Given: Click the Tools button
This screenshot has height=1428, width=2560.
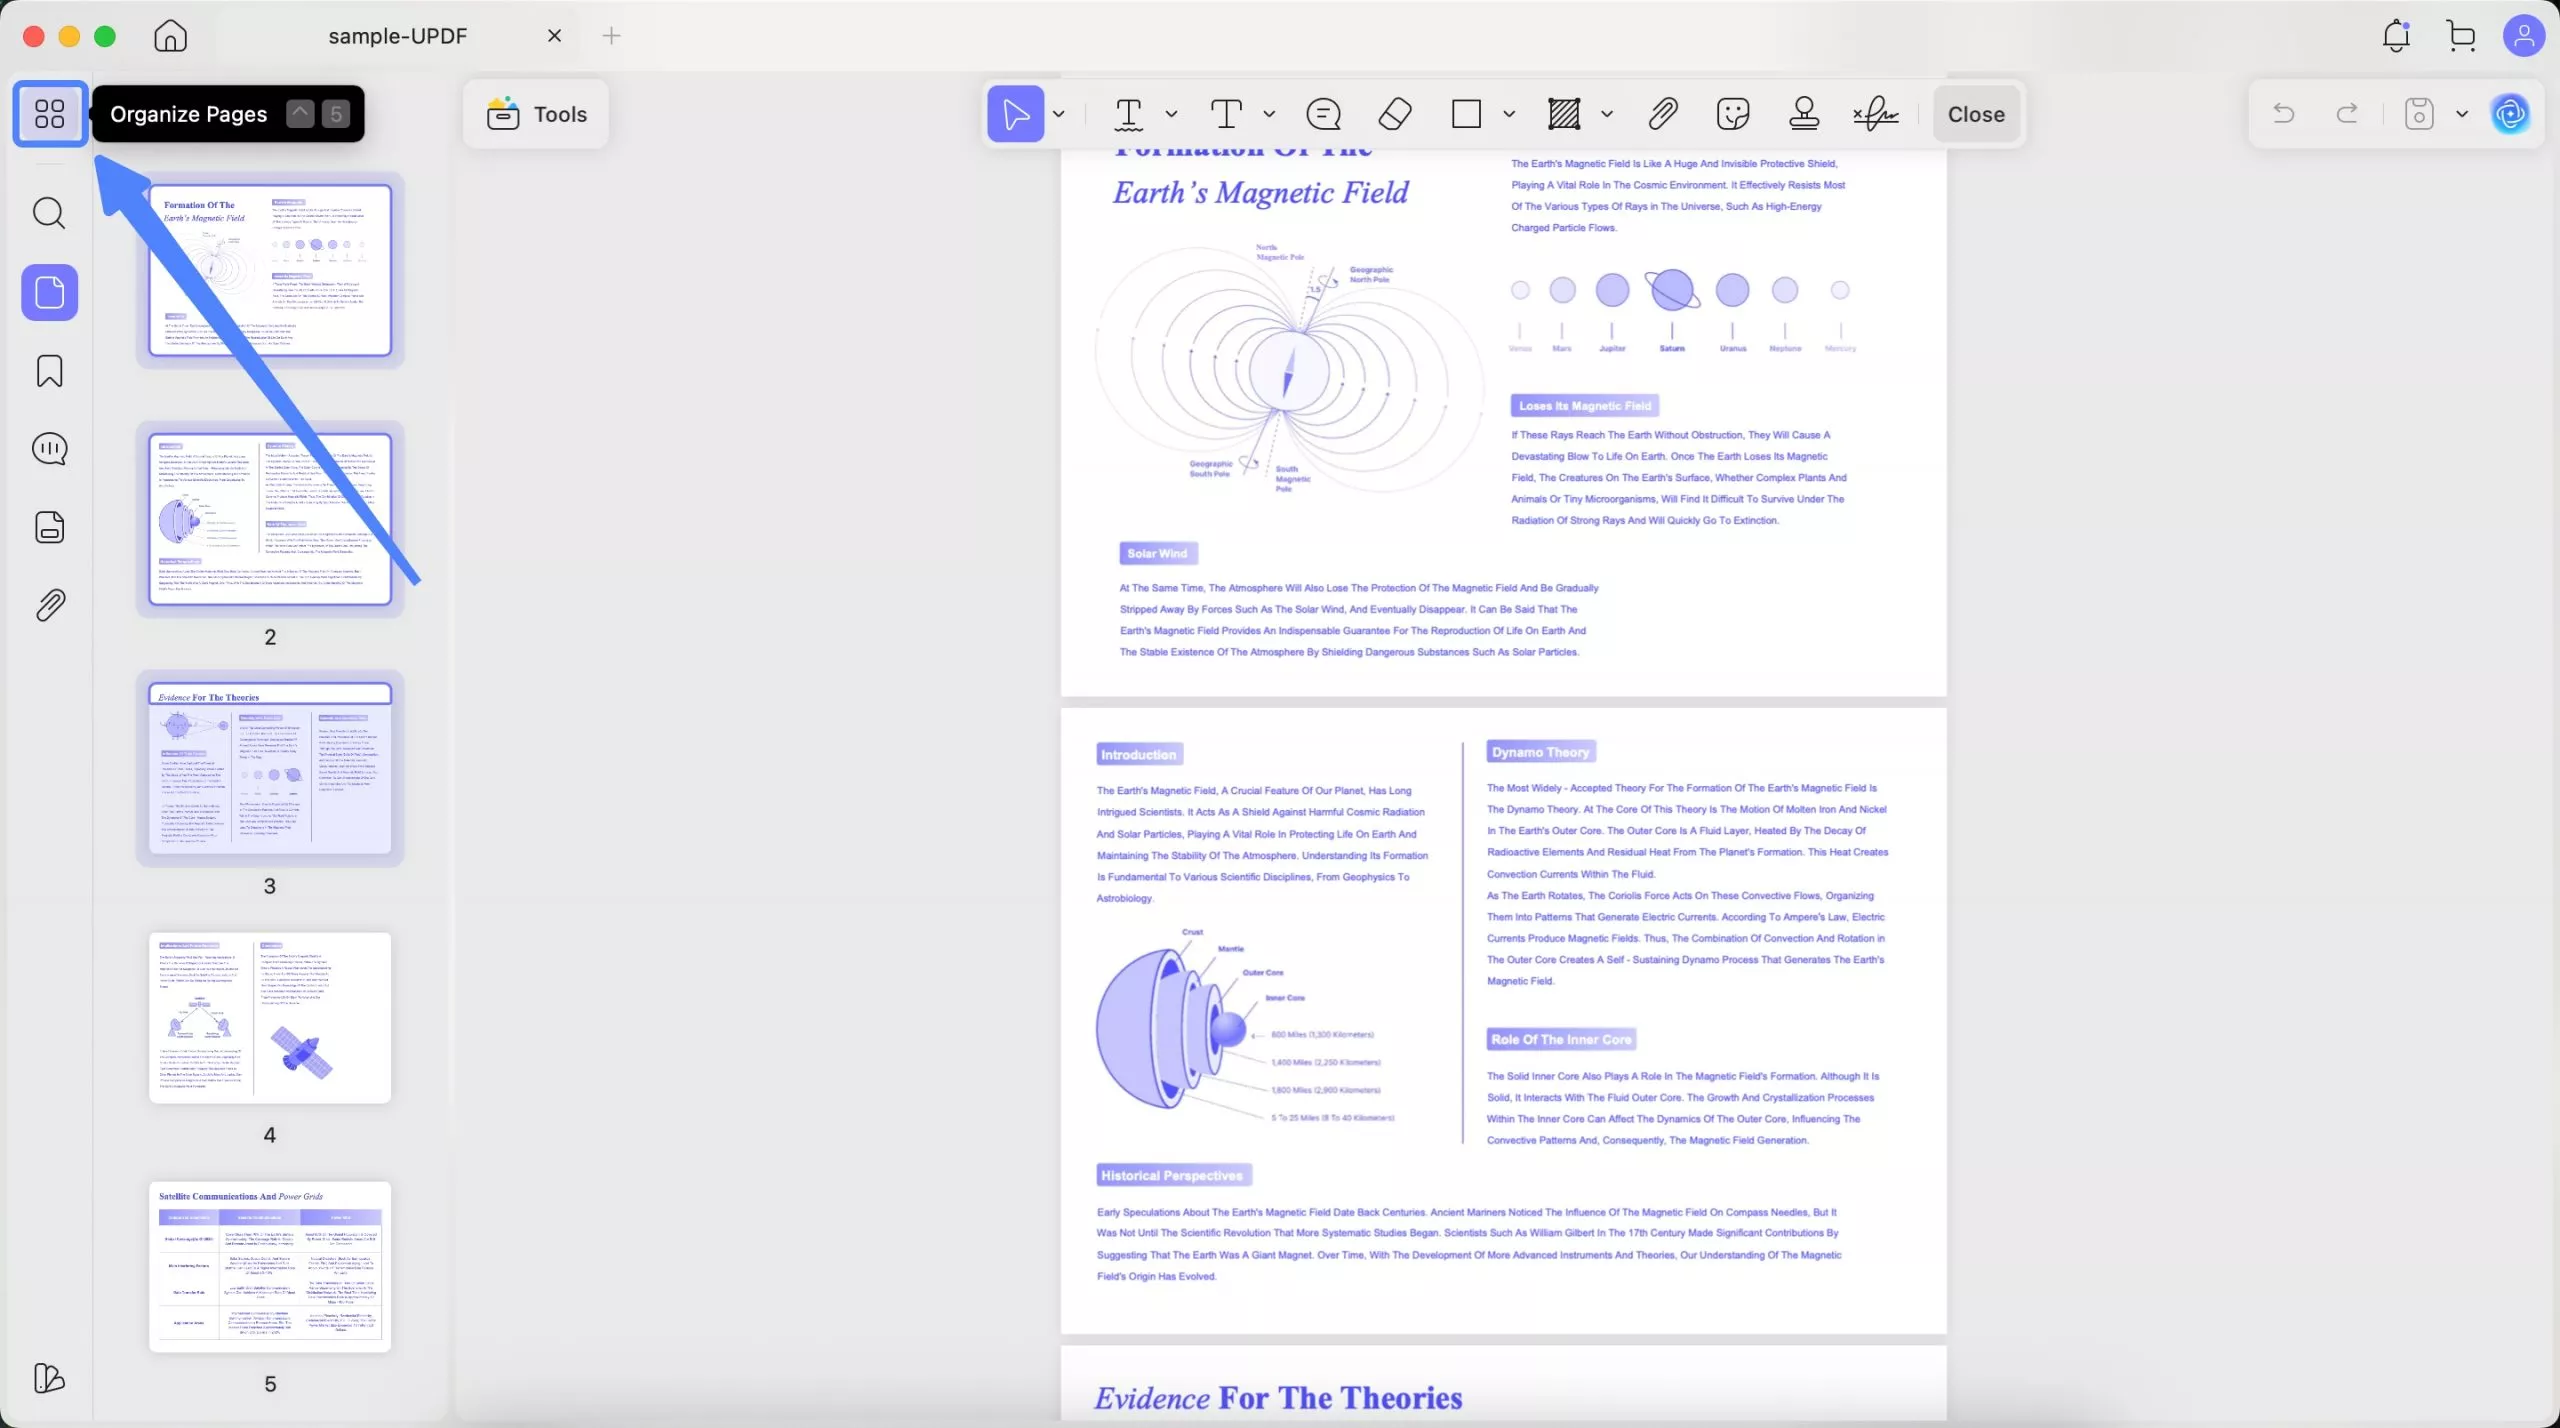Looking at the screenshot, I should tap(536, 114).
